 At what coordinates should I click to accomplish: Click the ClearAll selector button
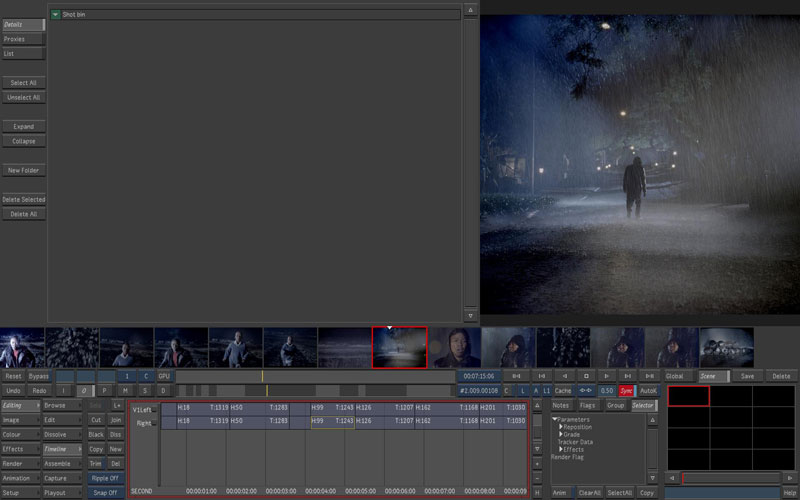[589, 493]
